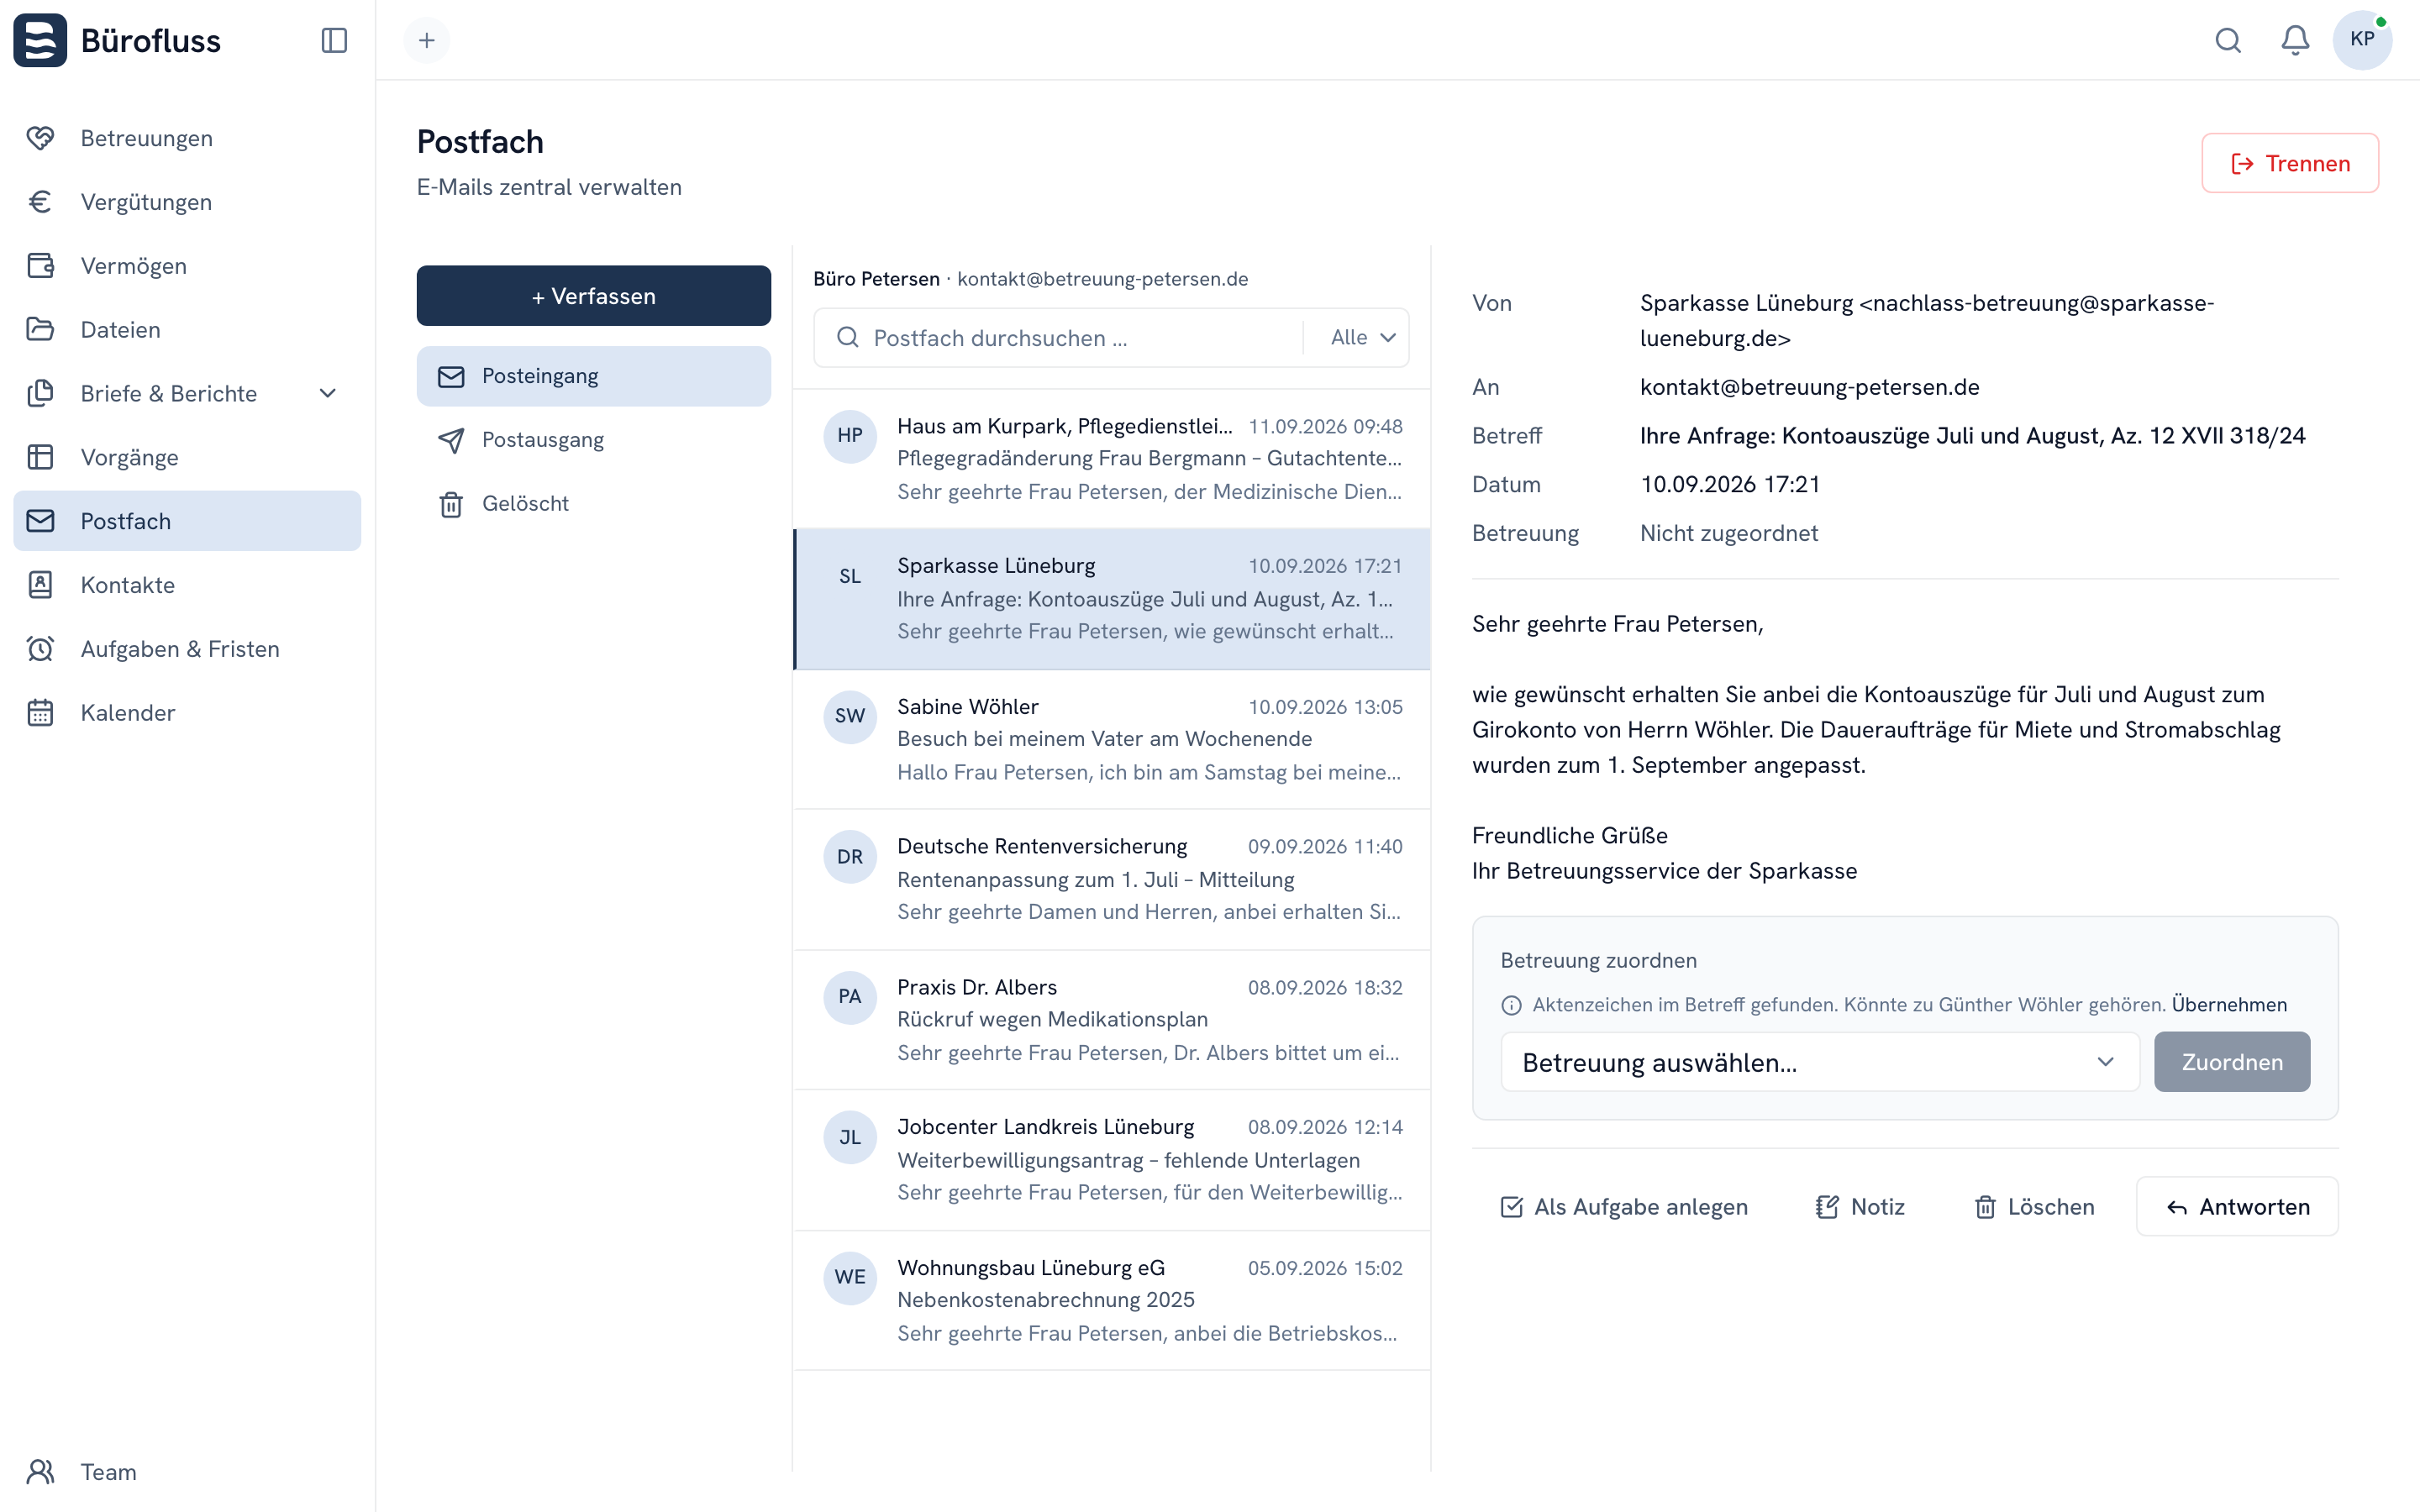Click Datum value 10.09.2026 17:21
The width and height of the screenshot is (2420, 1512).
pos(1730,485)
